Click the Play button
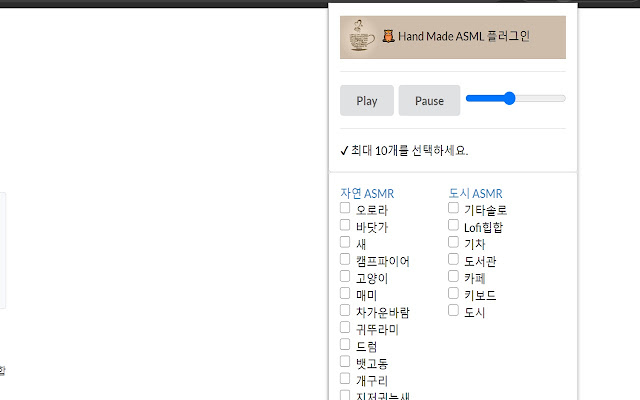Viewport: 640px width, 400px height. (x=367, y=100)
